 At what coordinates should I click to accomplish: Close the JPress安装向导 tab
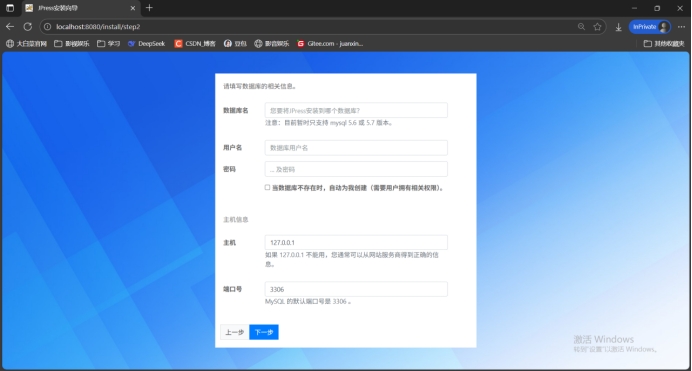[x=132, y=8]
